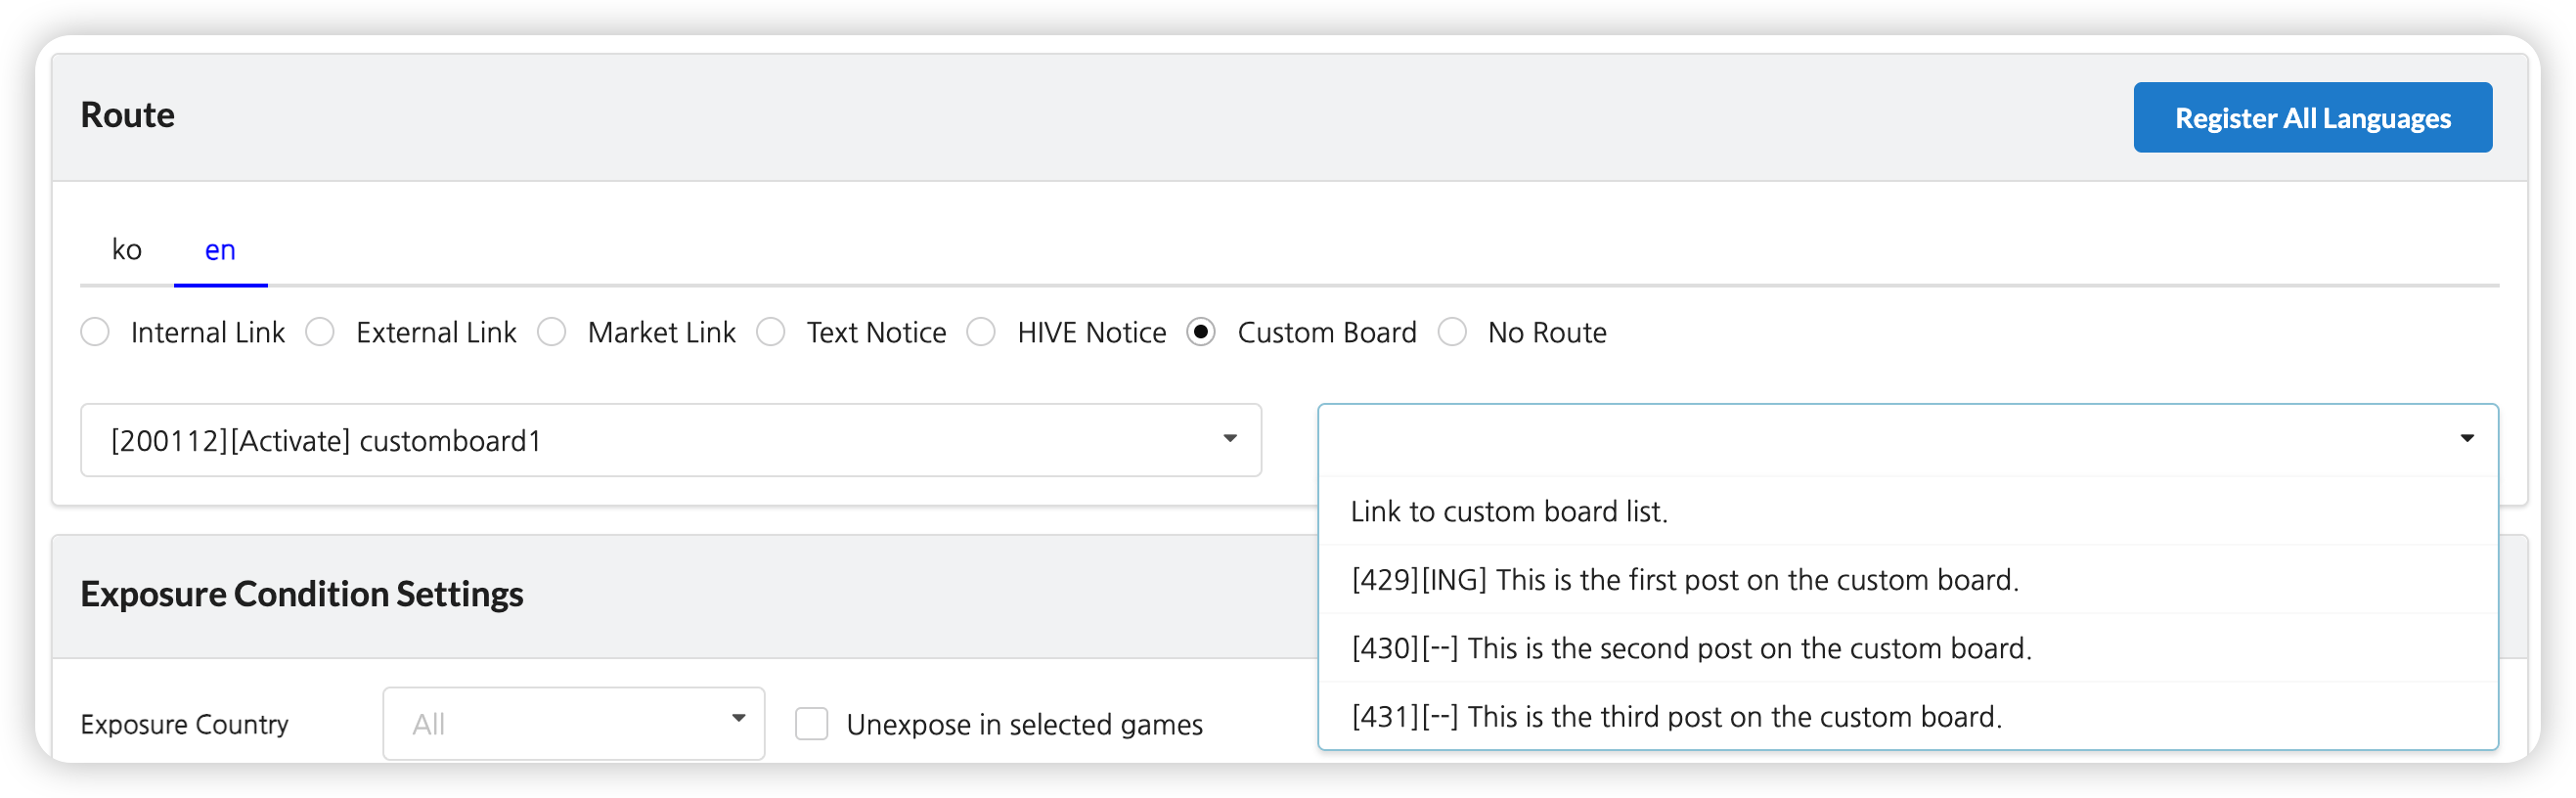
Task: Pick the Text Notice route option
Action: point(771,332)
